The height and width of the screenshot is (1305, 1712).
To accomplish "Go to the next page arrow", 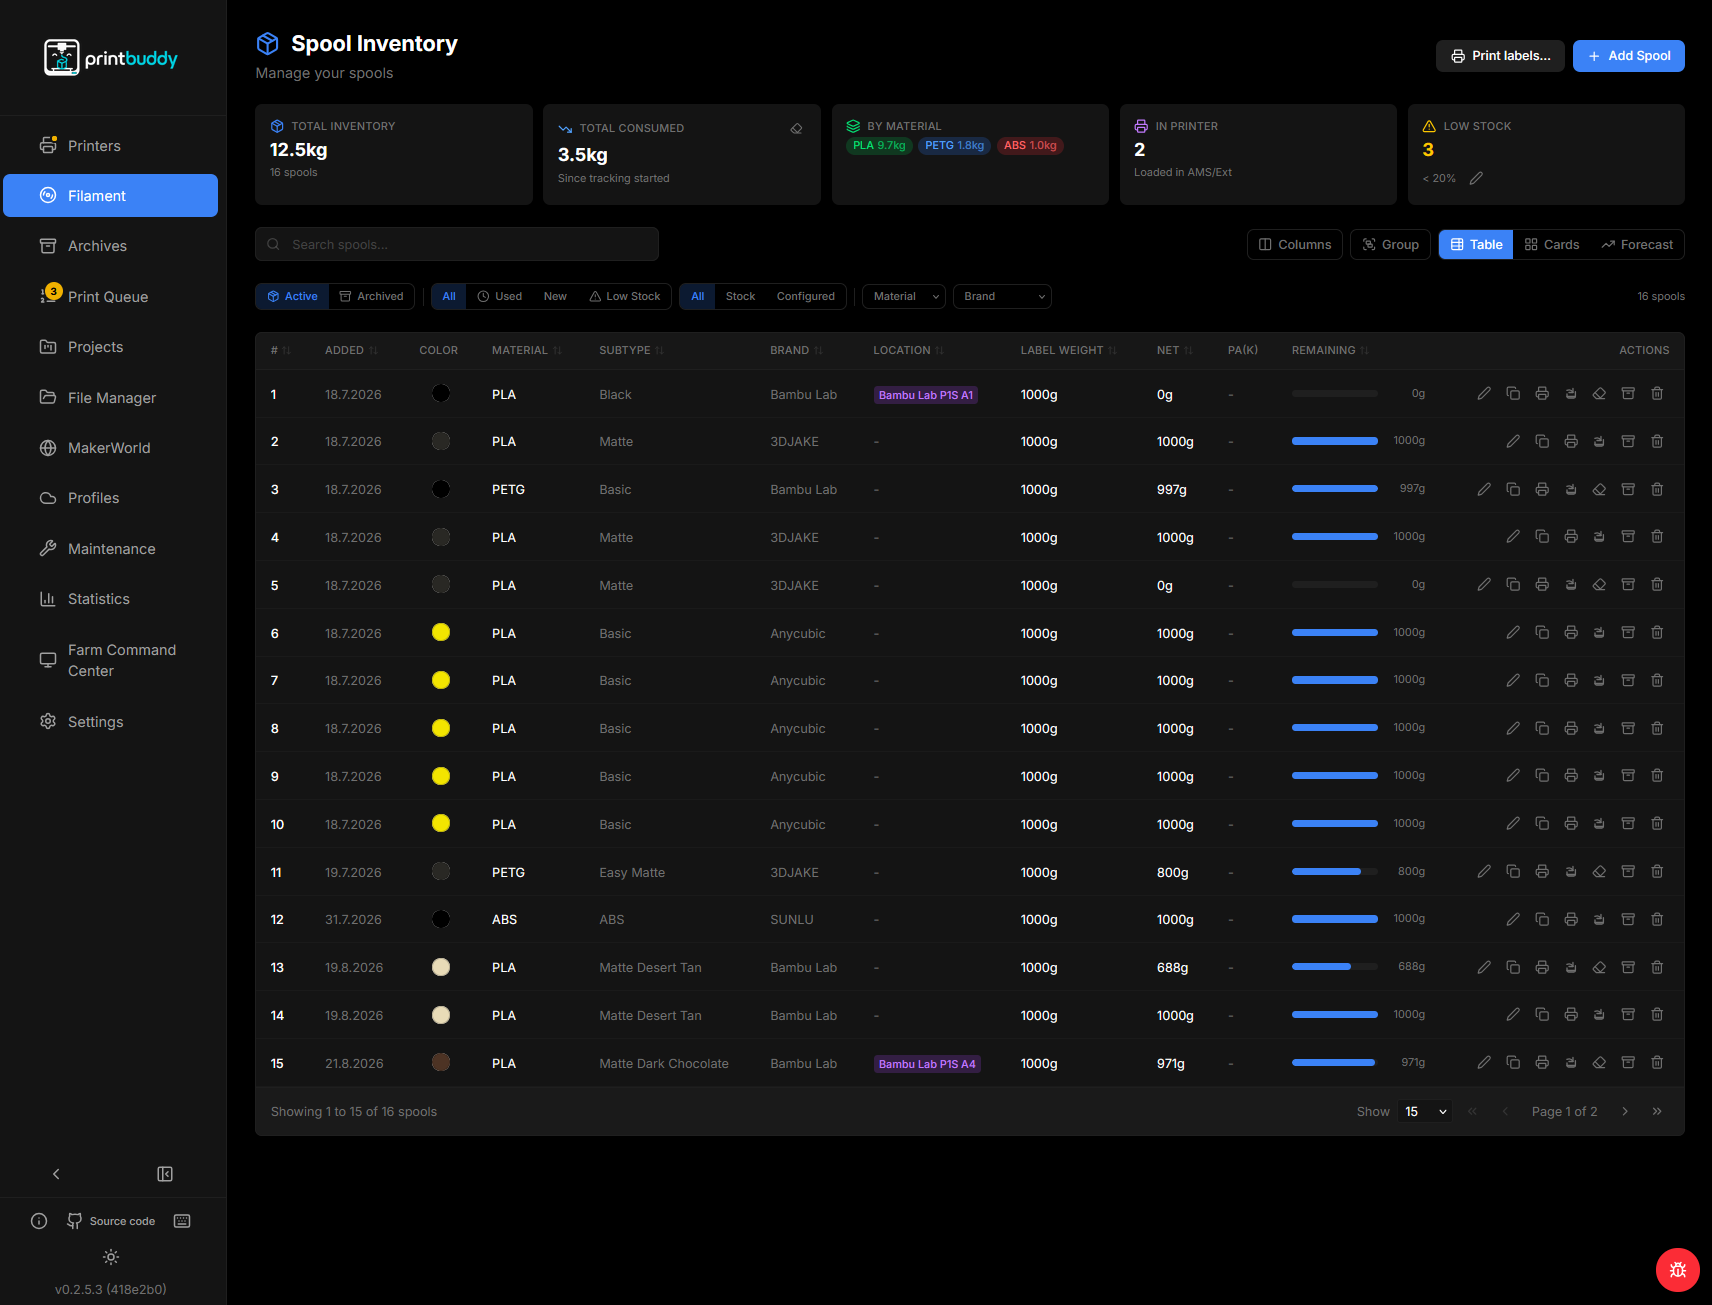I will click(1625, 1112).
